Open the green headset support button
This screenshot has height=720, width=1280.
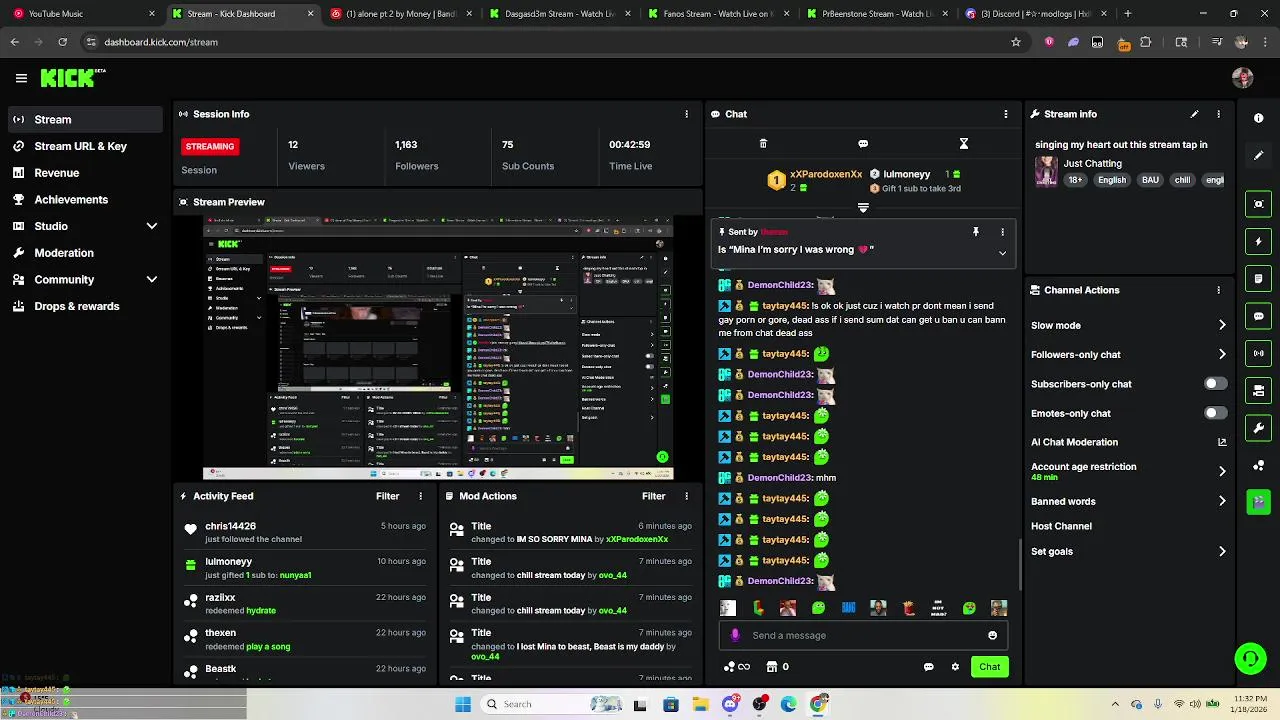1250,658
